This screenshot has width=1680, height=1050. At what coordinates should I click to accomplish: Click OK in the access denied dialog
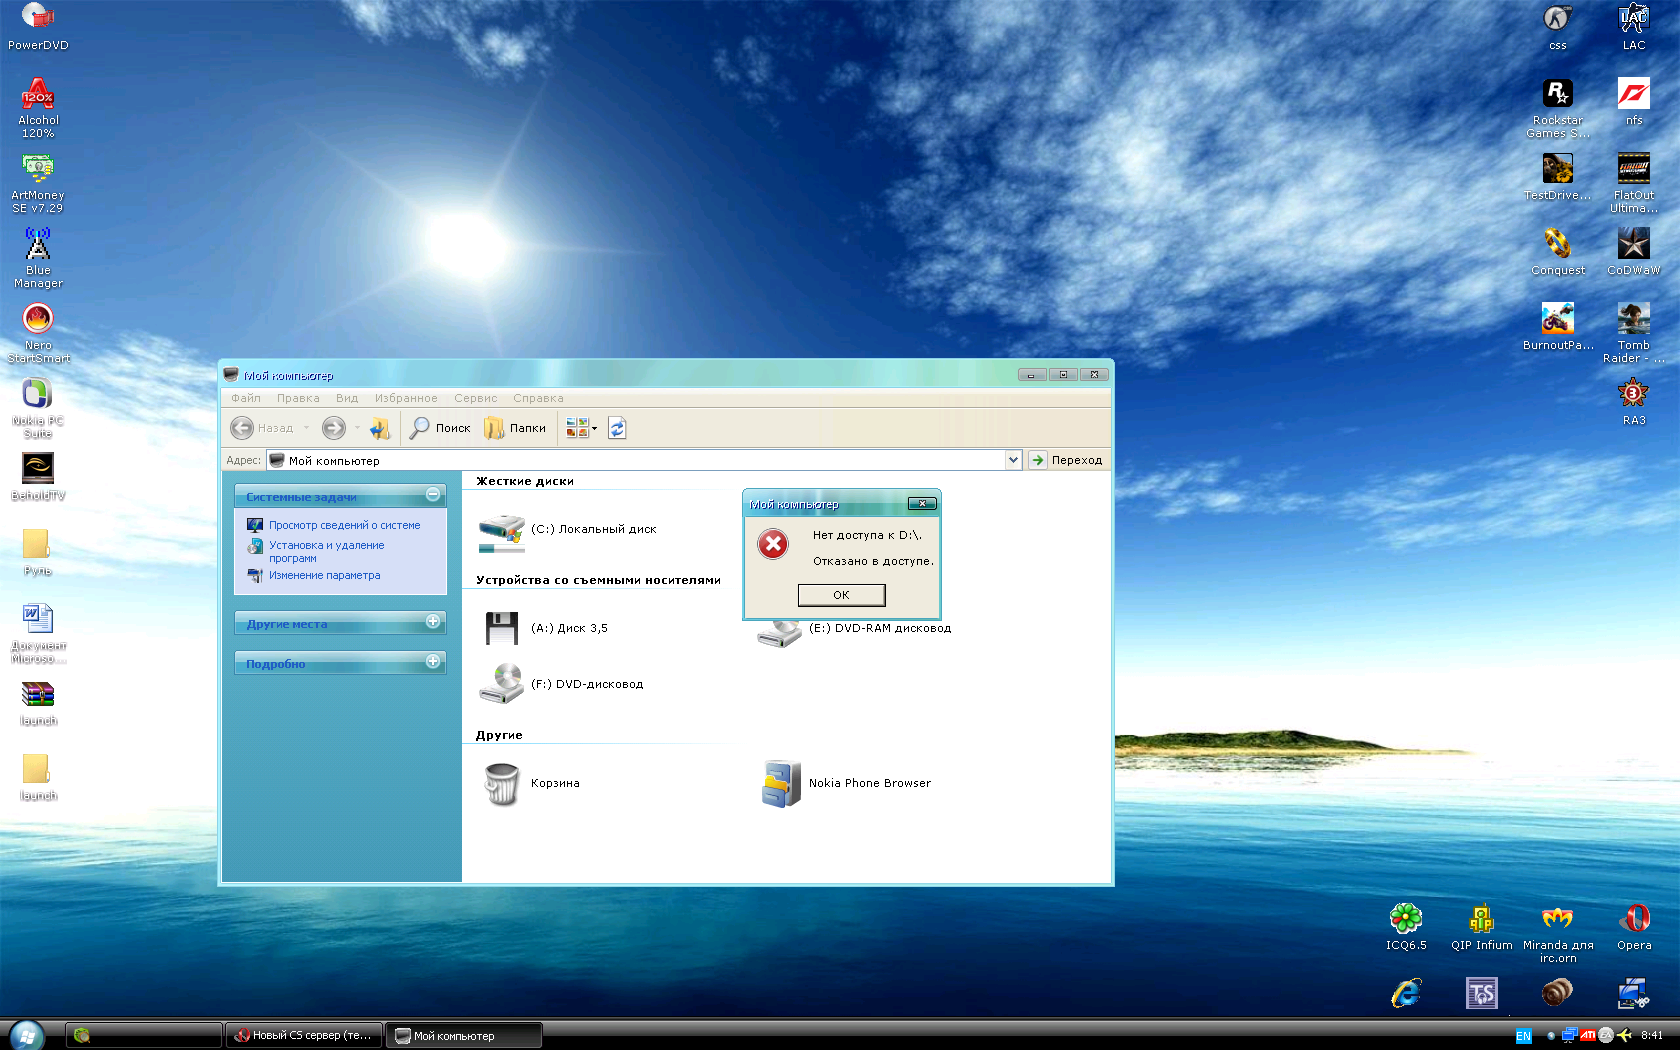click(841, 595)
